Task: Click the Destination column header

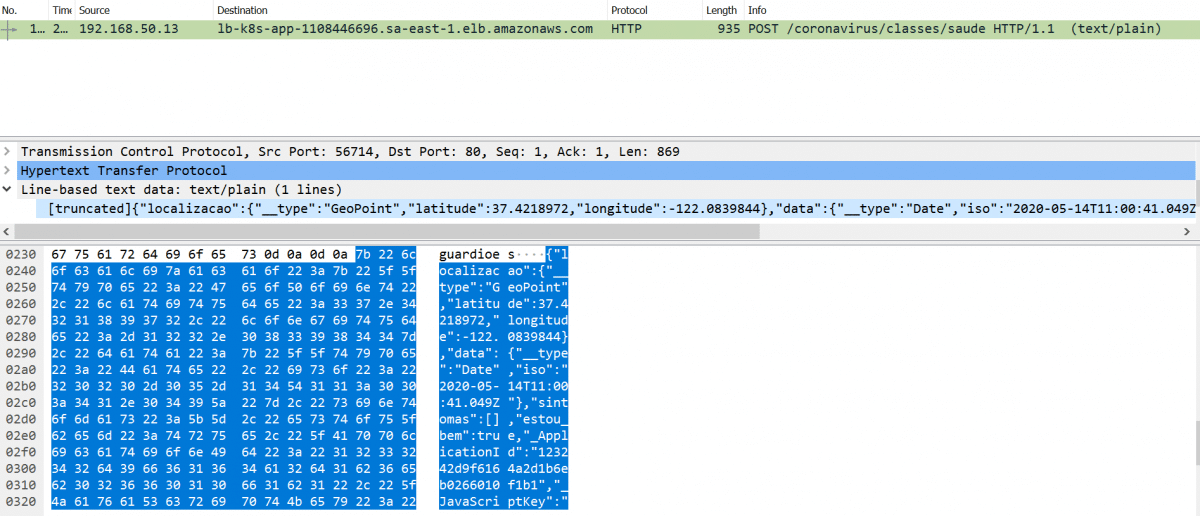Action: coord(242,10)
